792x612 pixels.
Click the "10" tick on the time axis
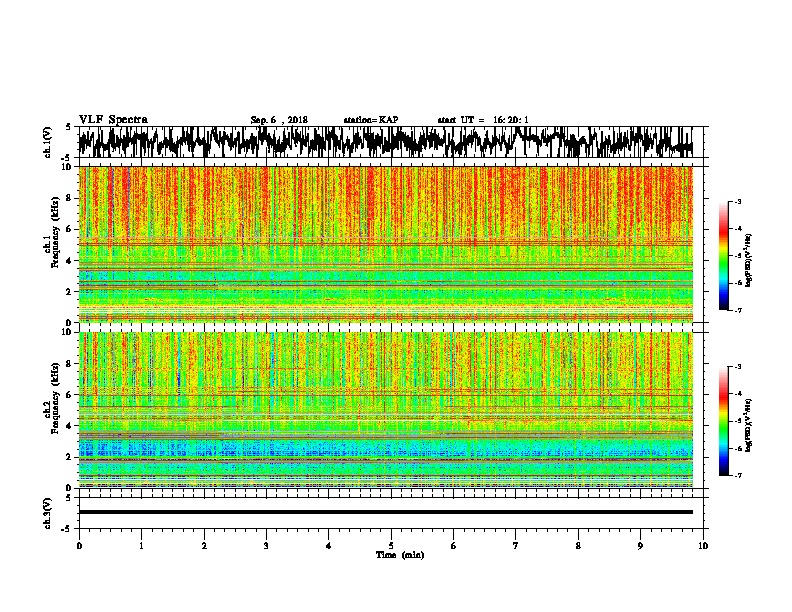coord(703,546)
